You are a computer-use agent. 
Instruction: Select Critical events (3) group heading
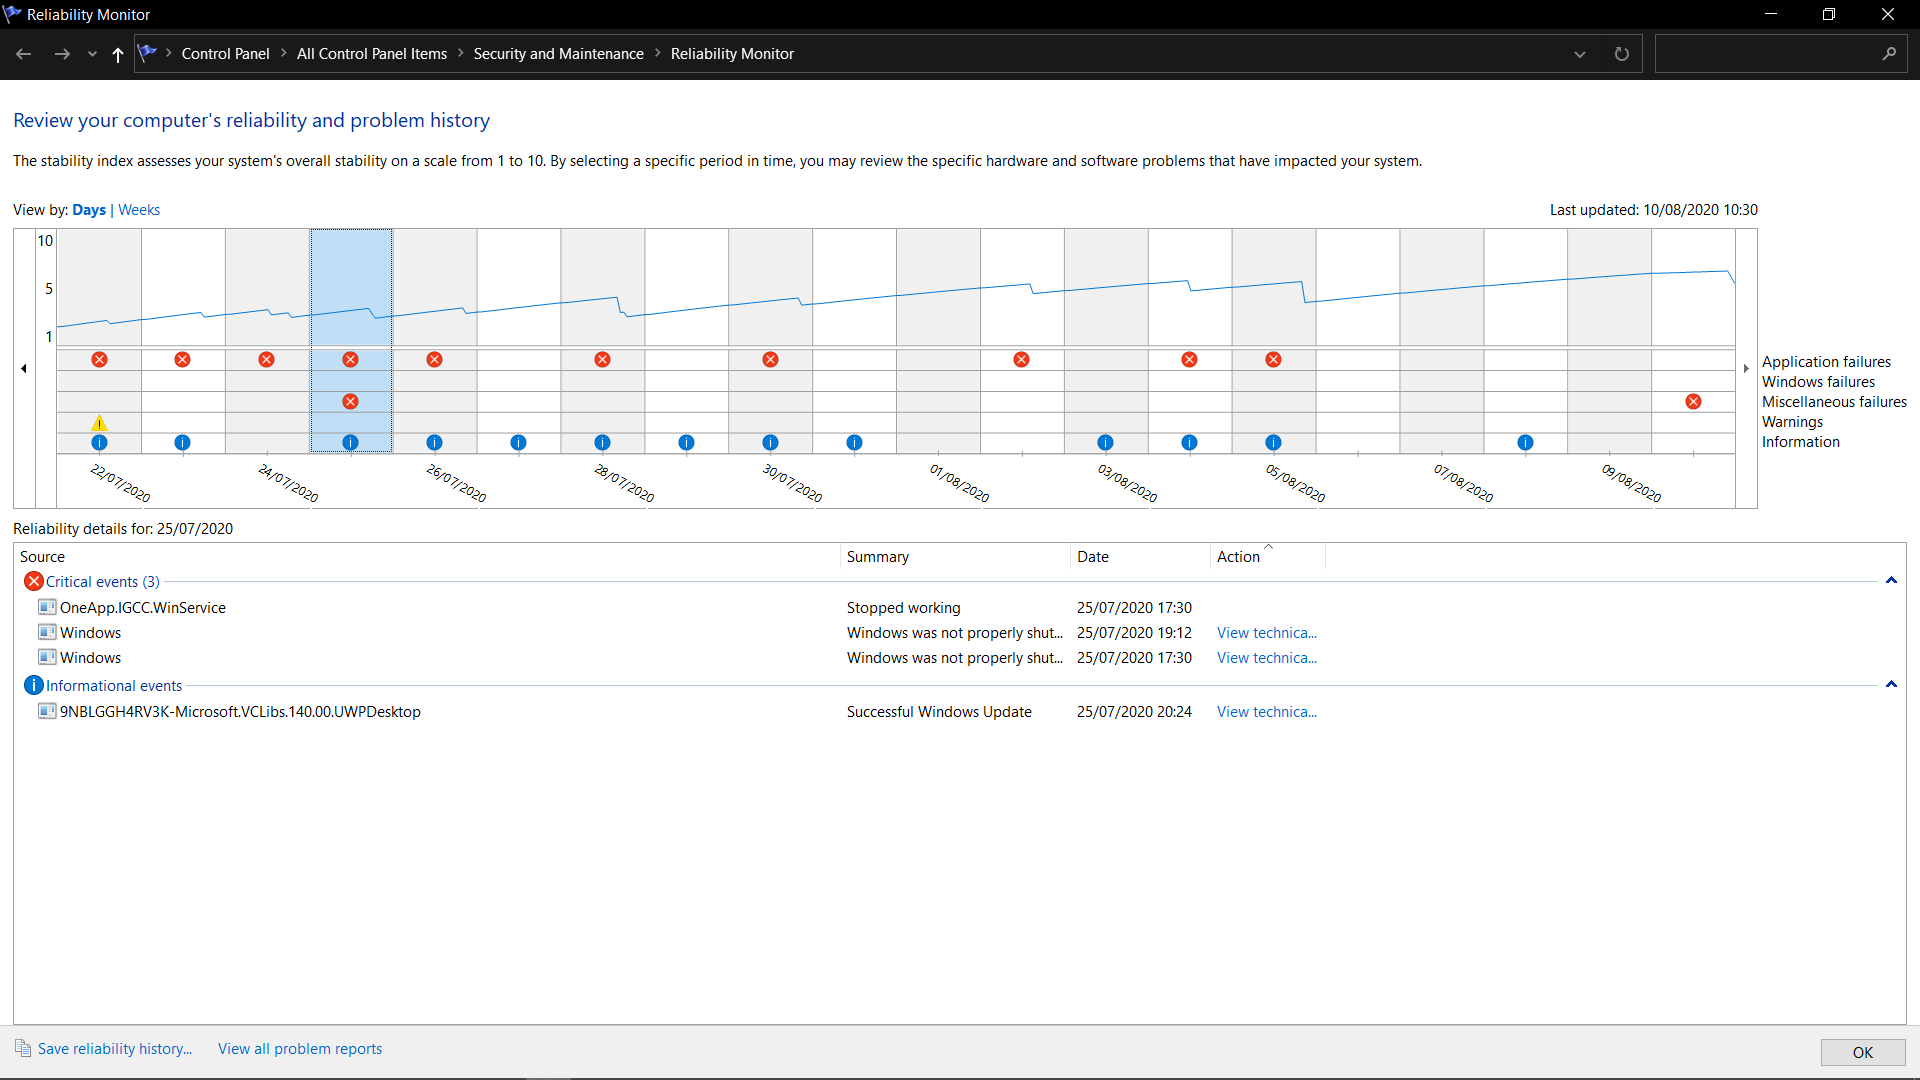pos(102,582)
